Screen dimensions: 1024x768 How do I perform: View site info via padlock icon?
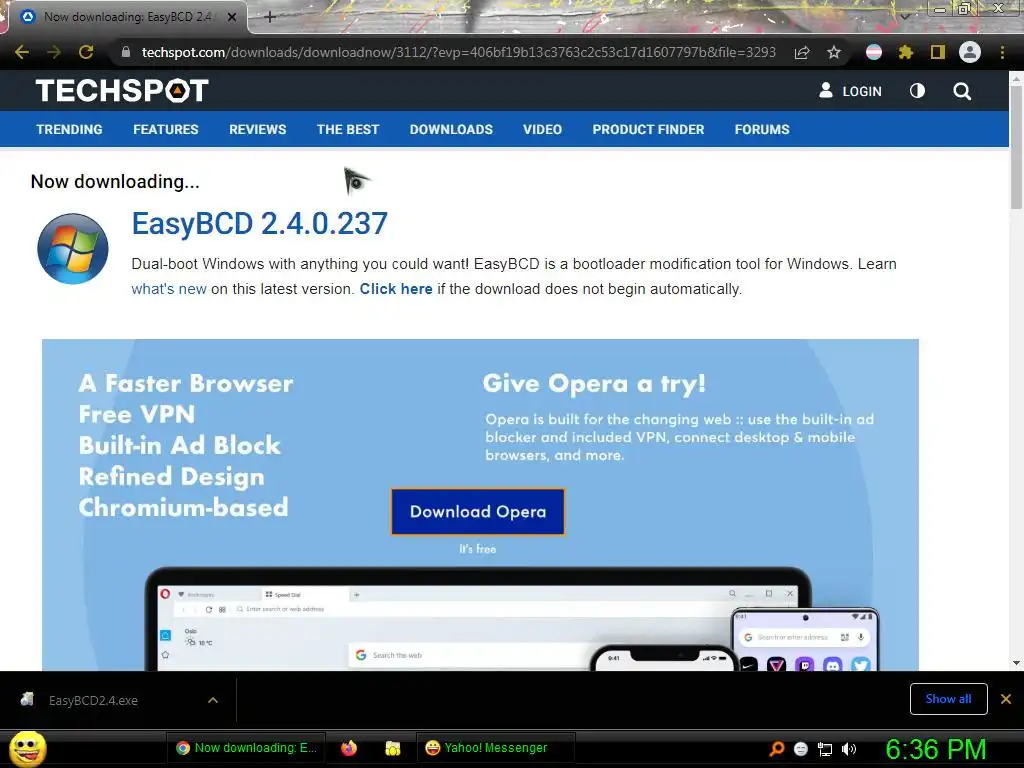(125, 52)
